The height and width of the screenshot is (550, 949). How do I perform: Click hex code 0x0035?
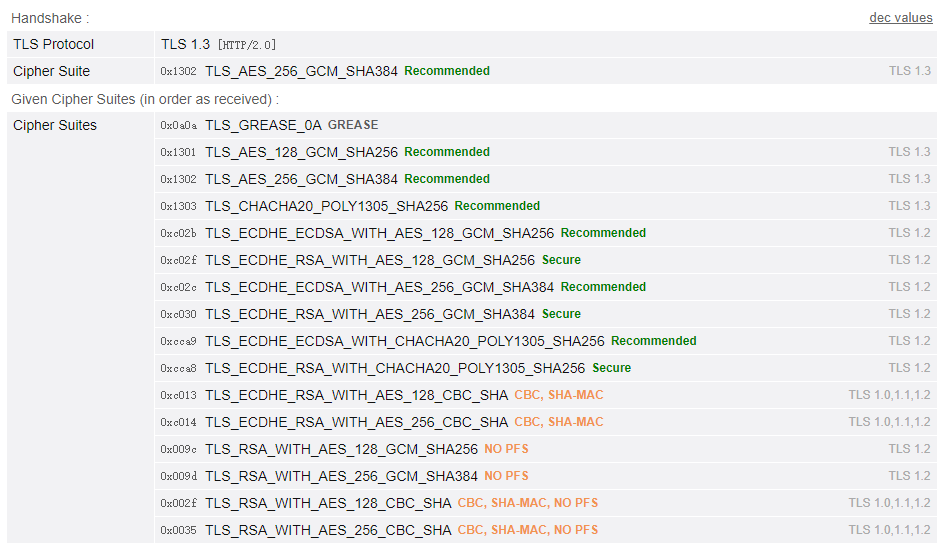[179, 531]
